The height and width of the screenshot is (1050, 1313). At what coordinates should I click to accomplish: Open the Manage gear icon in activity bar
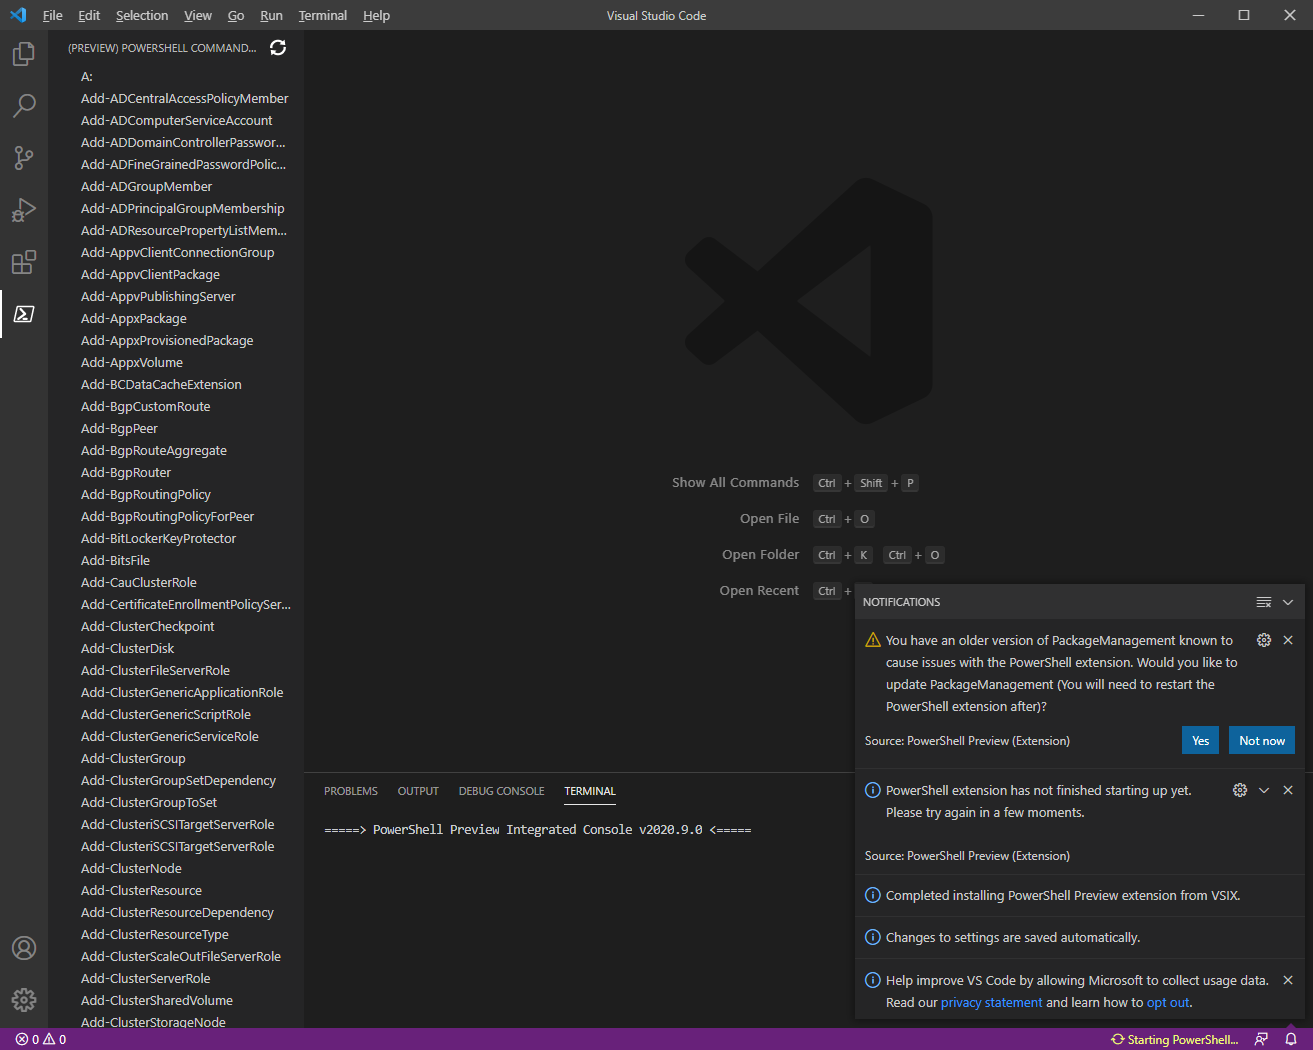click(x=24, y=1000)
